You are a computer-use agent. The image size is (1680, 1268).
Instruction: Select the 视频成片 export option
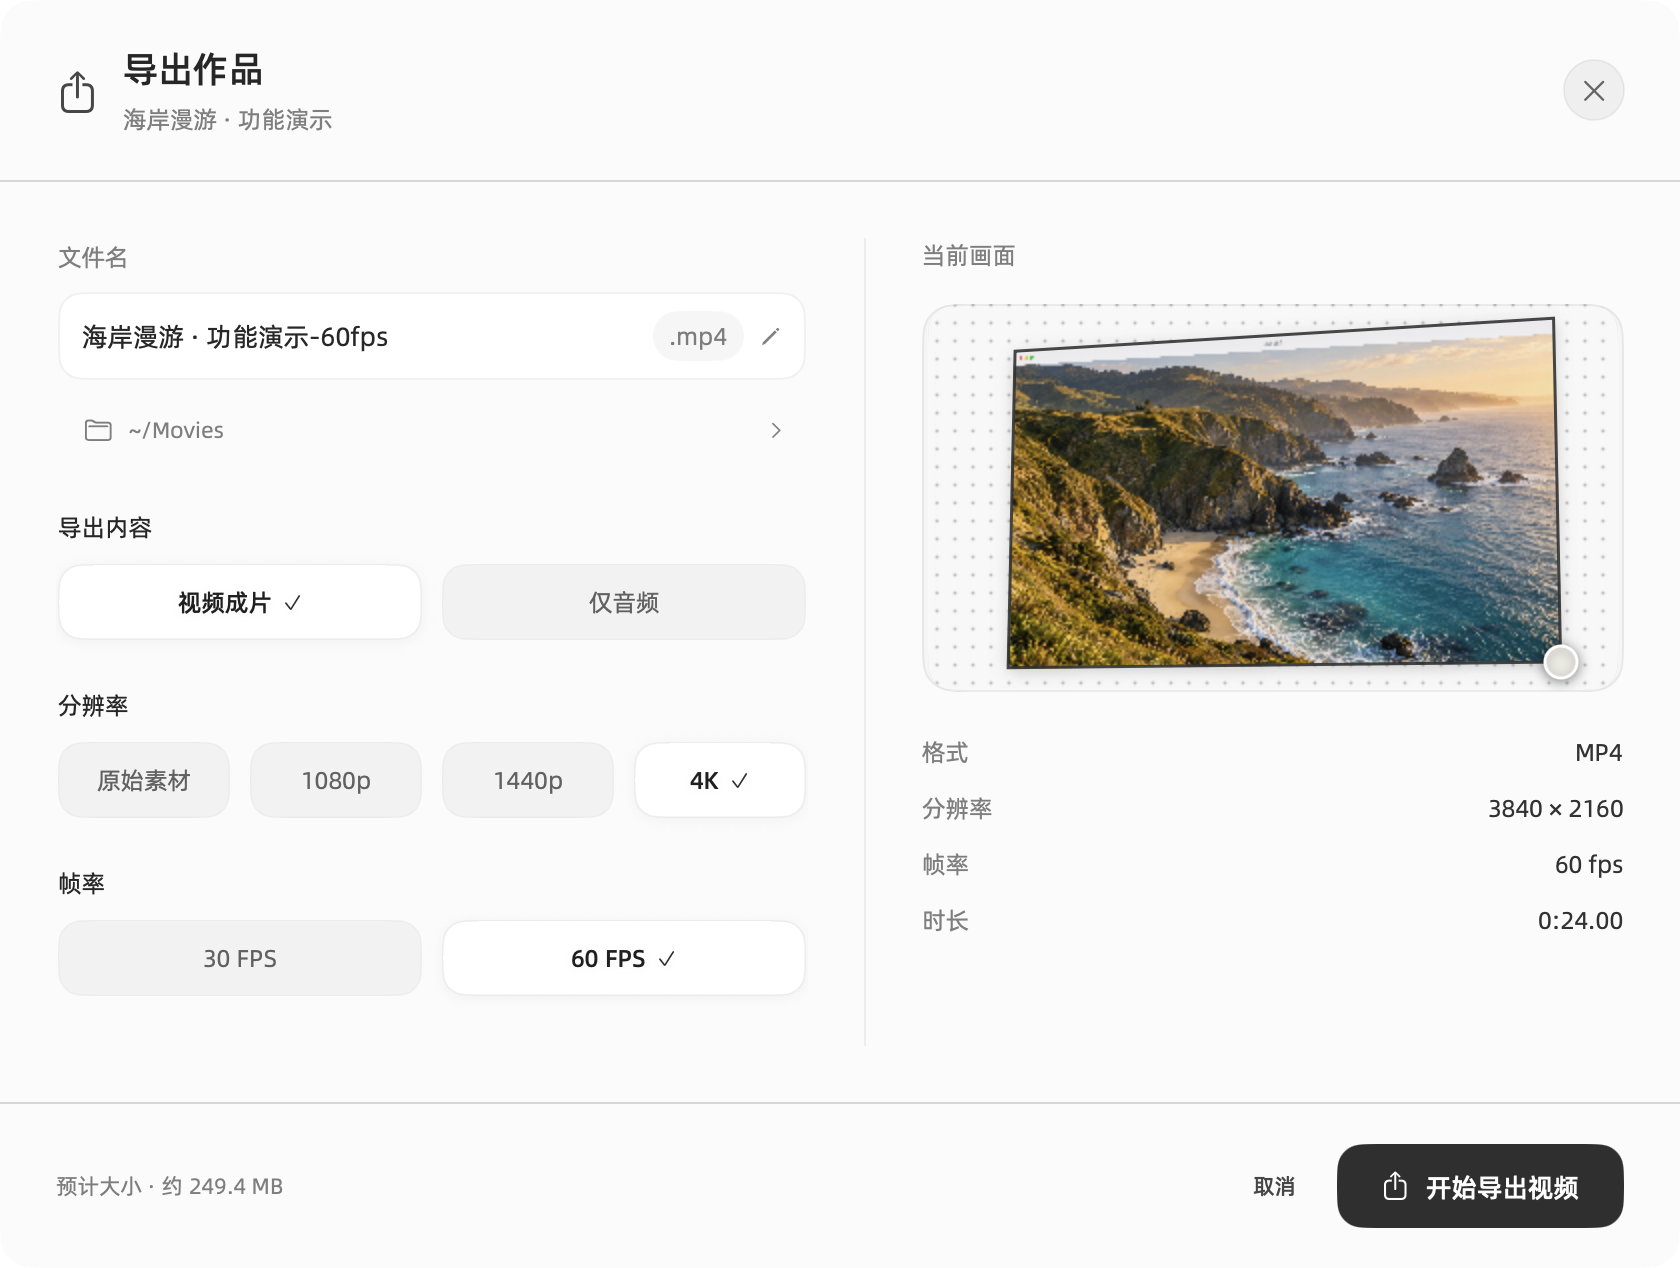pos(240,602)
